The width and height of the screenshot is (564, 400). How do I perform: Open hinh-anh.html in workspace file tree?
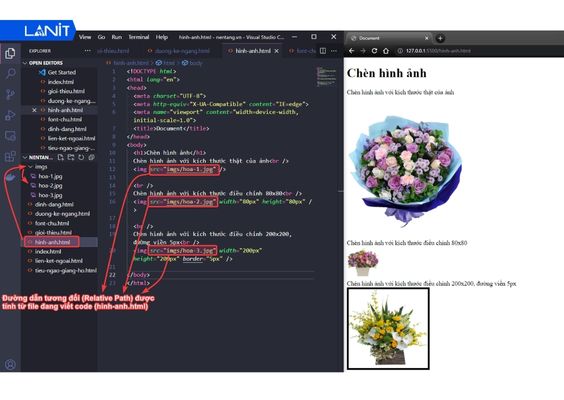point(52,242)
